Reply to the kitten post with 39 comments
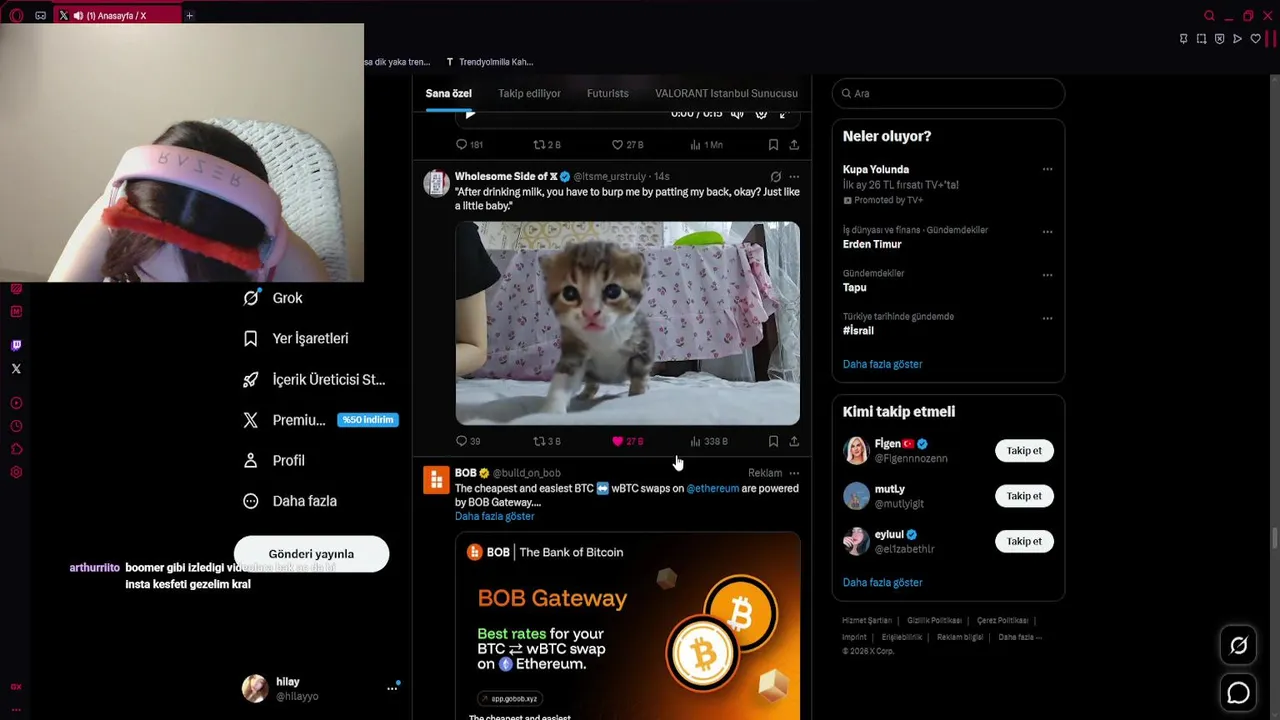The image size is (1280, 720). click(x=468, y=441)
